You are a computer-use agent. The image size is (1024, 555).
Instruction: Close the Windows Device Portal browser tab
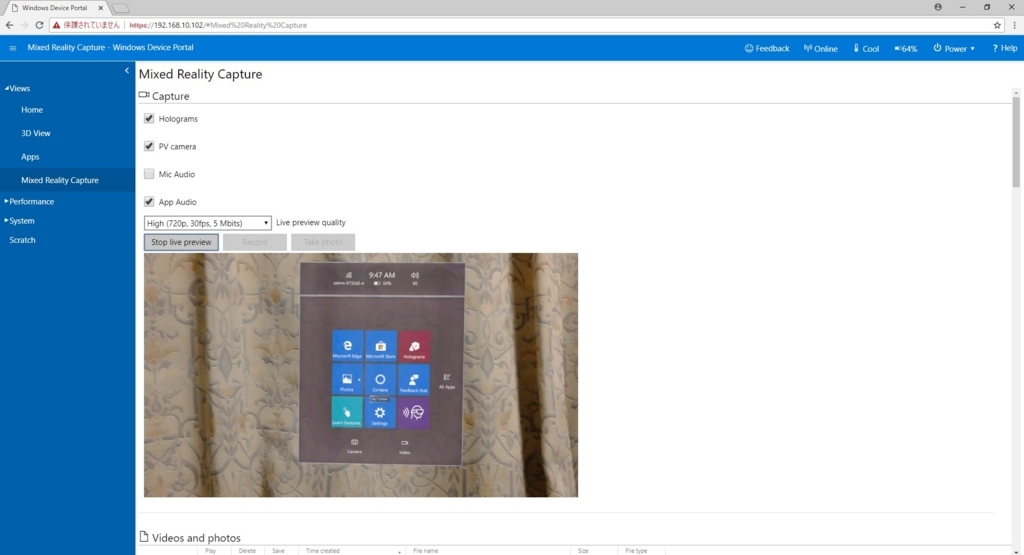pos(101,8)
